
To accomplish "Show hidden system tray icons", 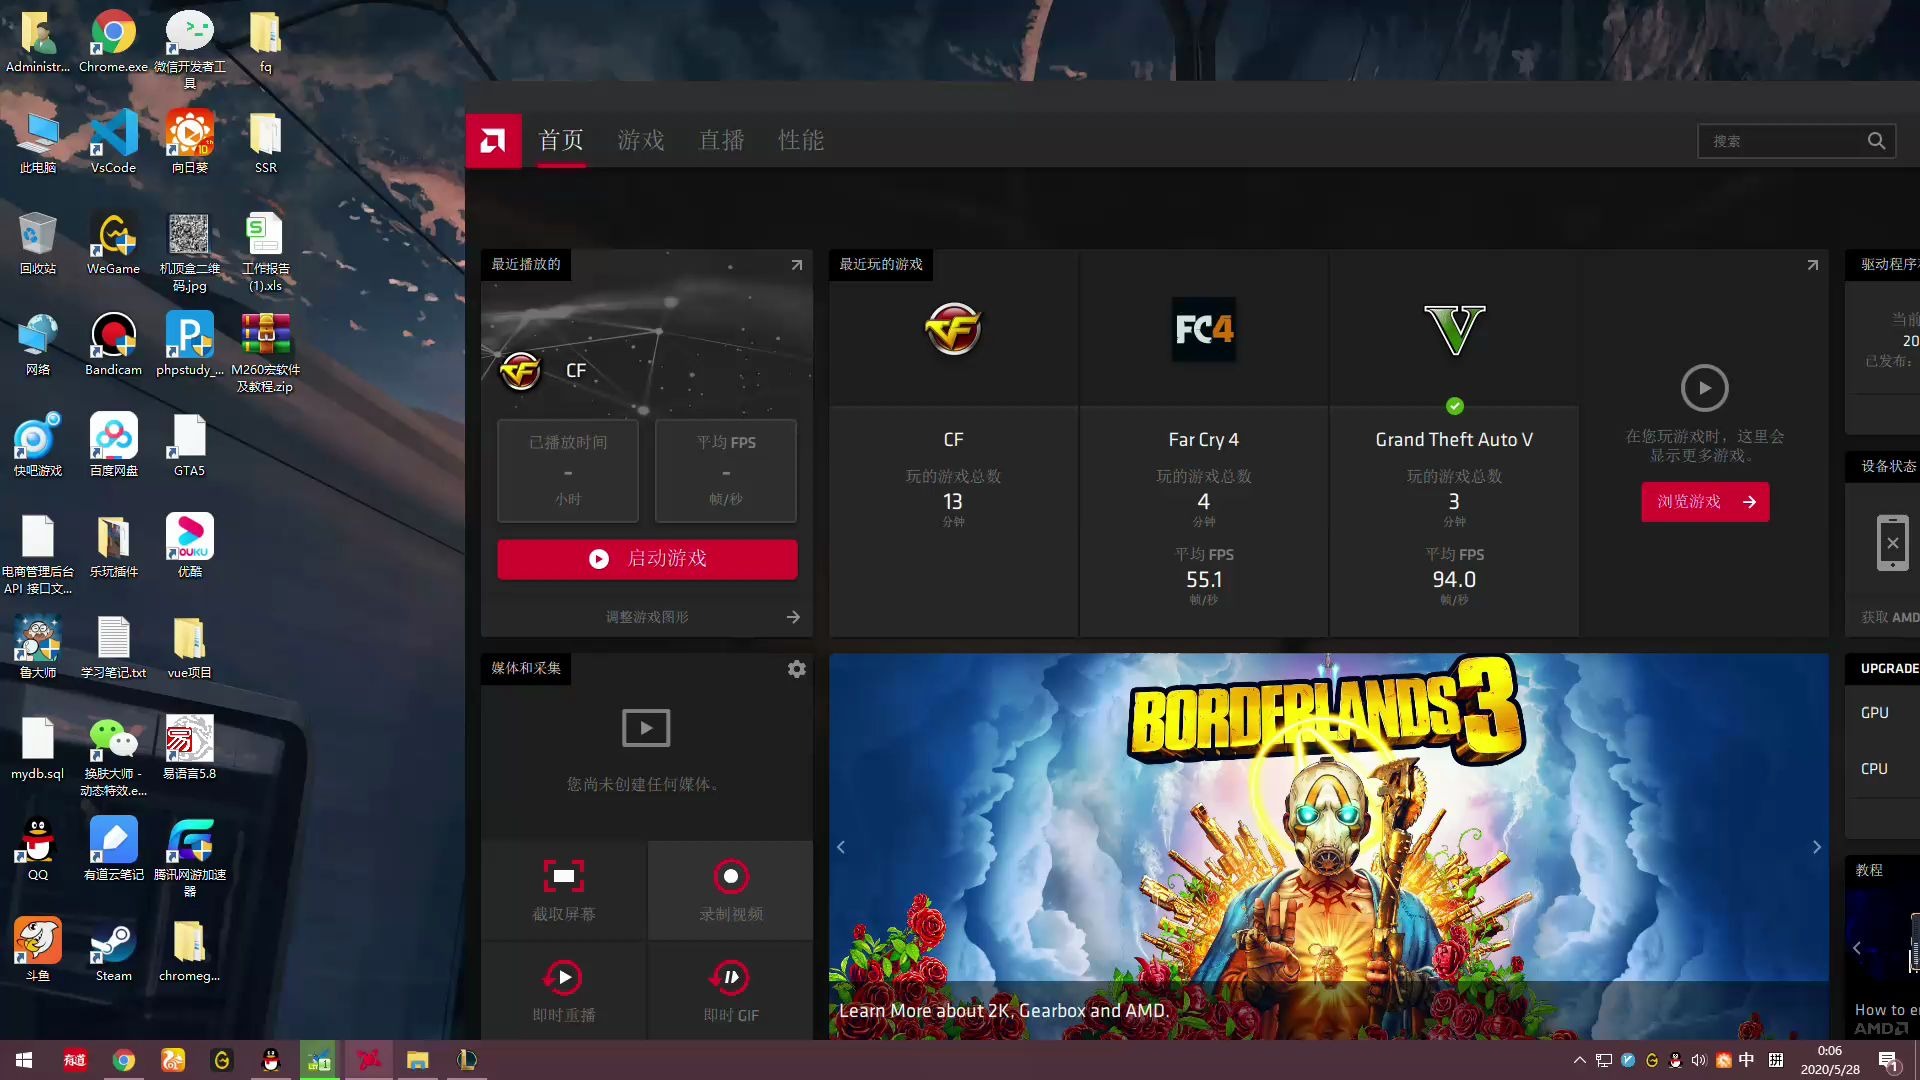I will (1579, 1060).
